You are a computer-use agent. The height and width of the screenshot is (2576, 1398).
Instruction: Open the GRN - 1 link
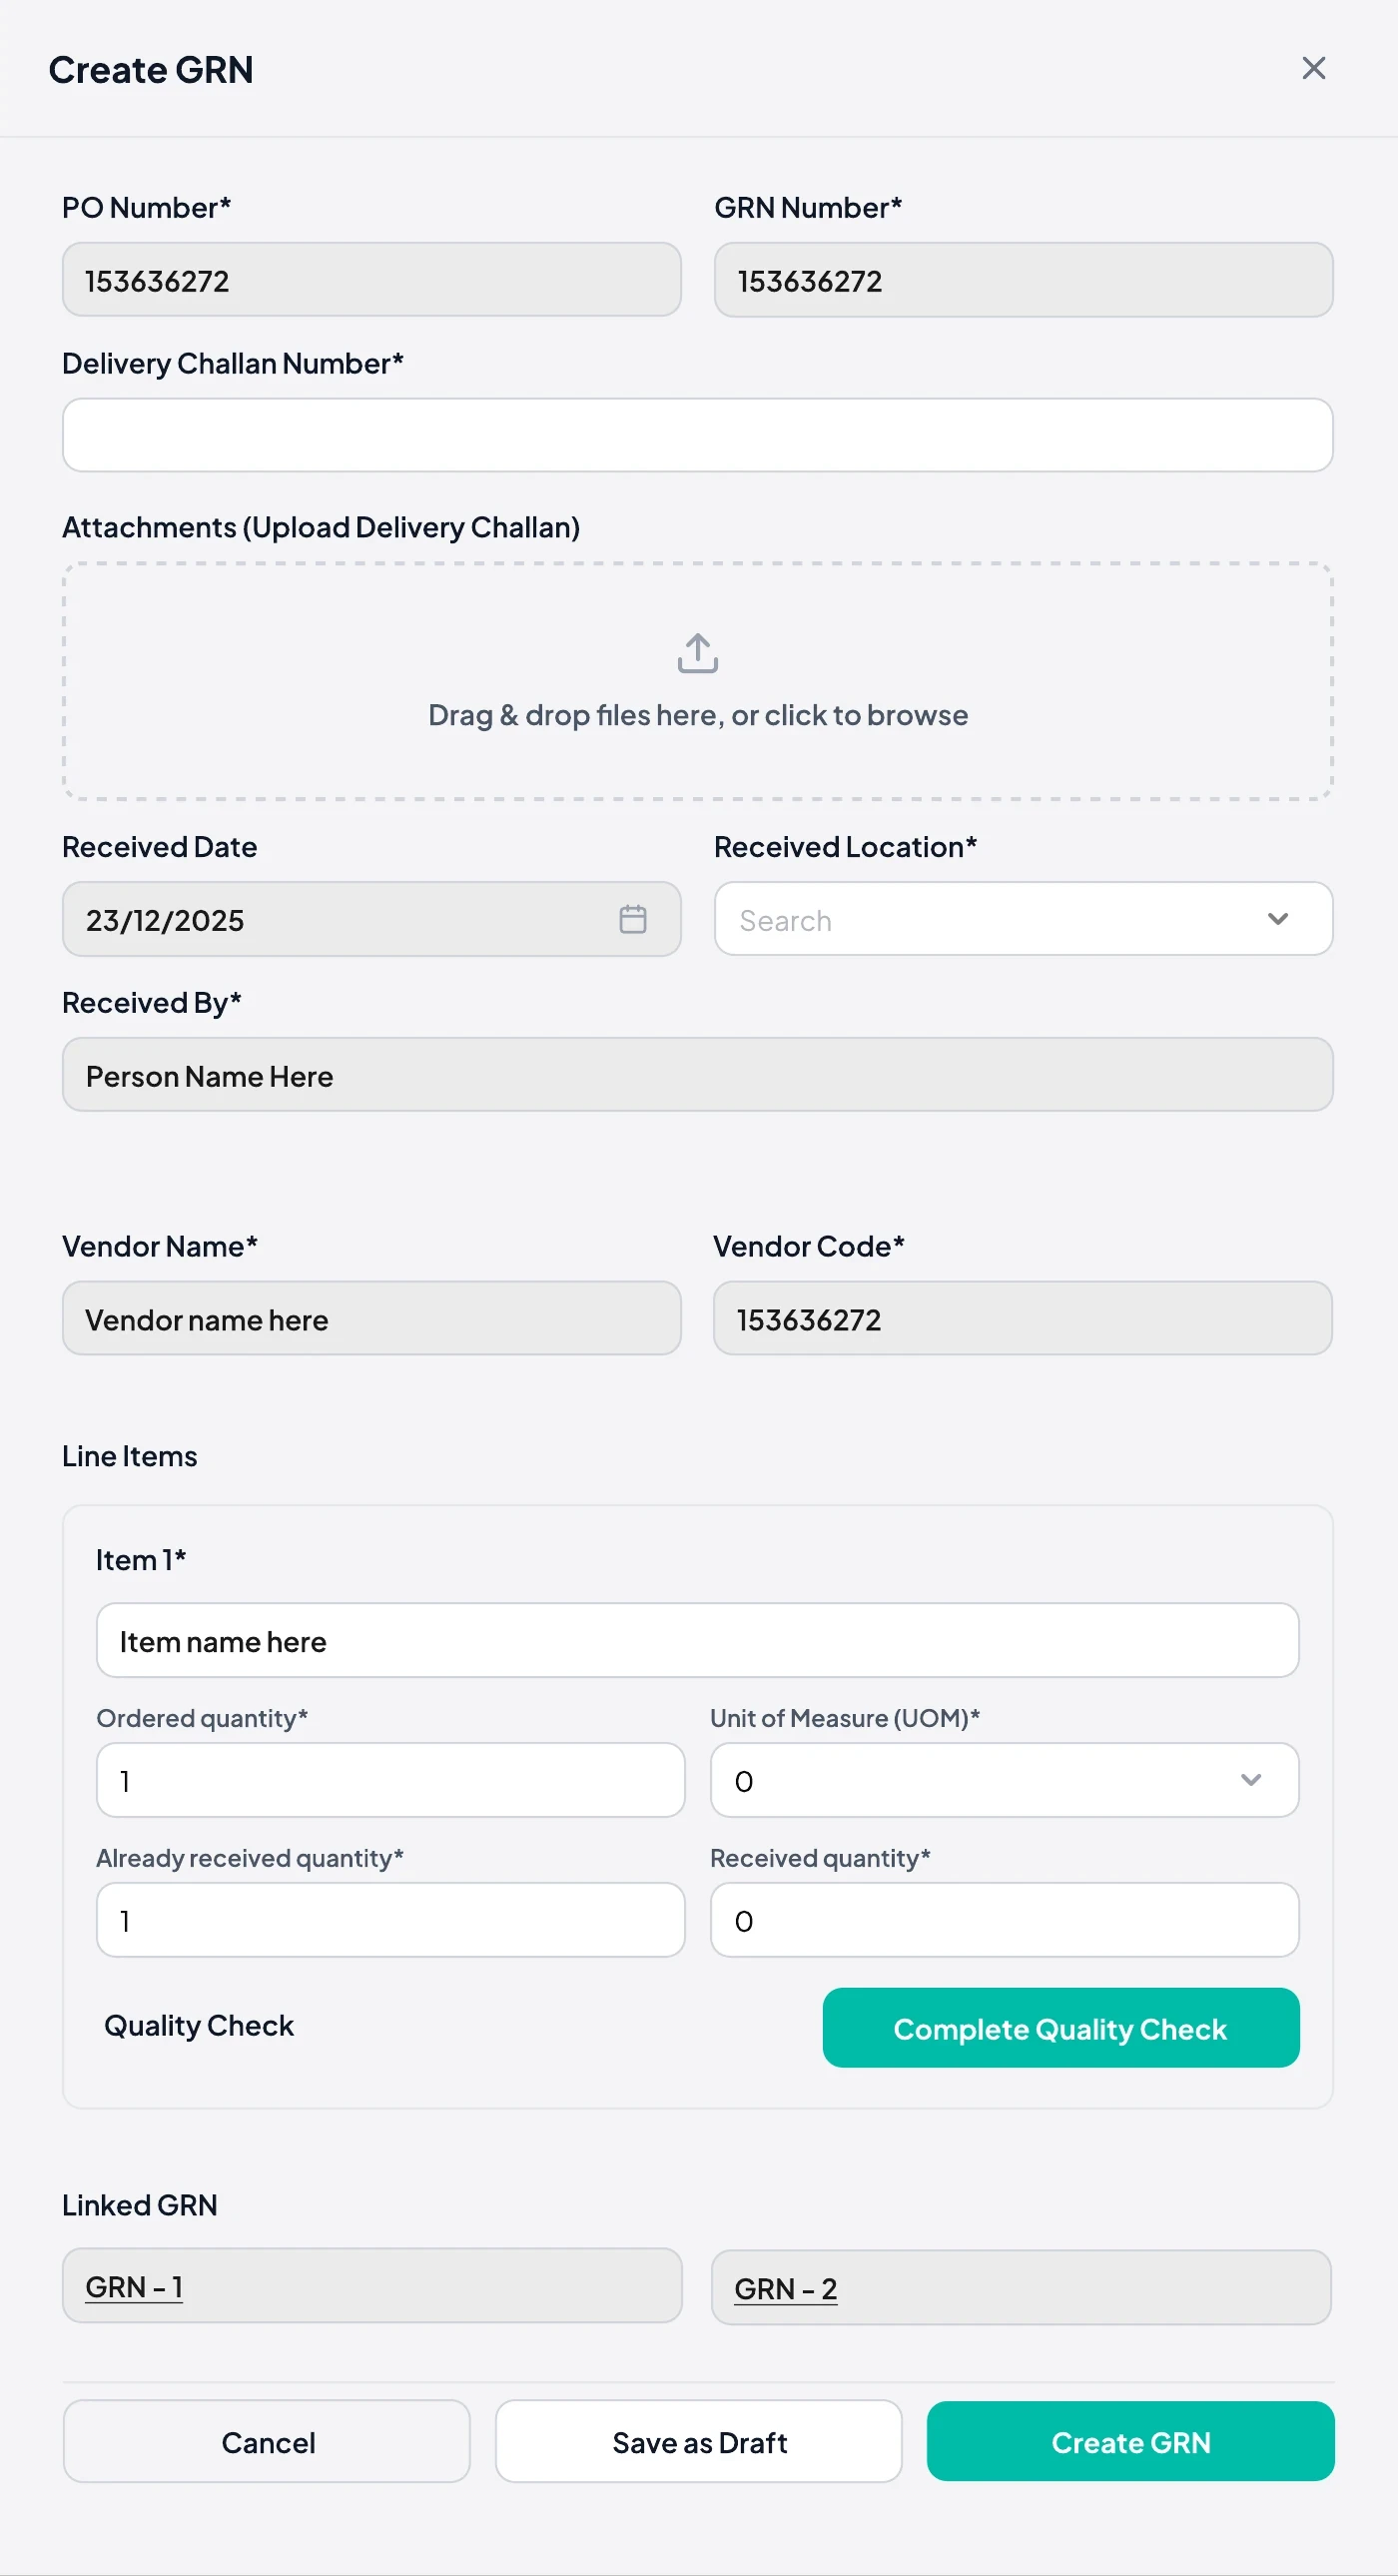(134, 2287)
